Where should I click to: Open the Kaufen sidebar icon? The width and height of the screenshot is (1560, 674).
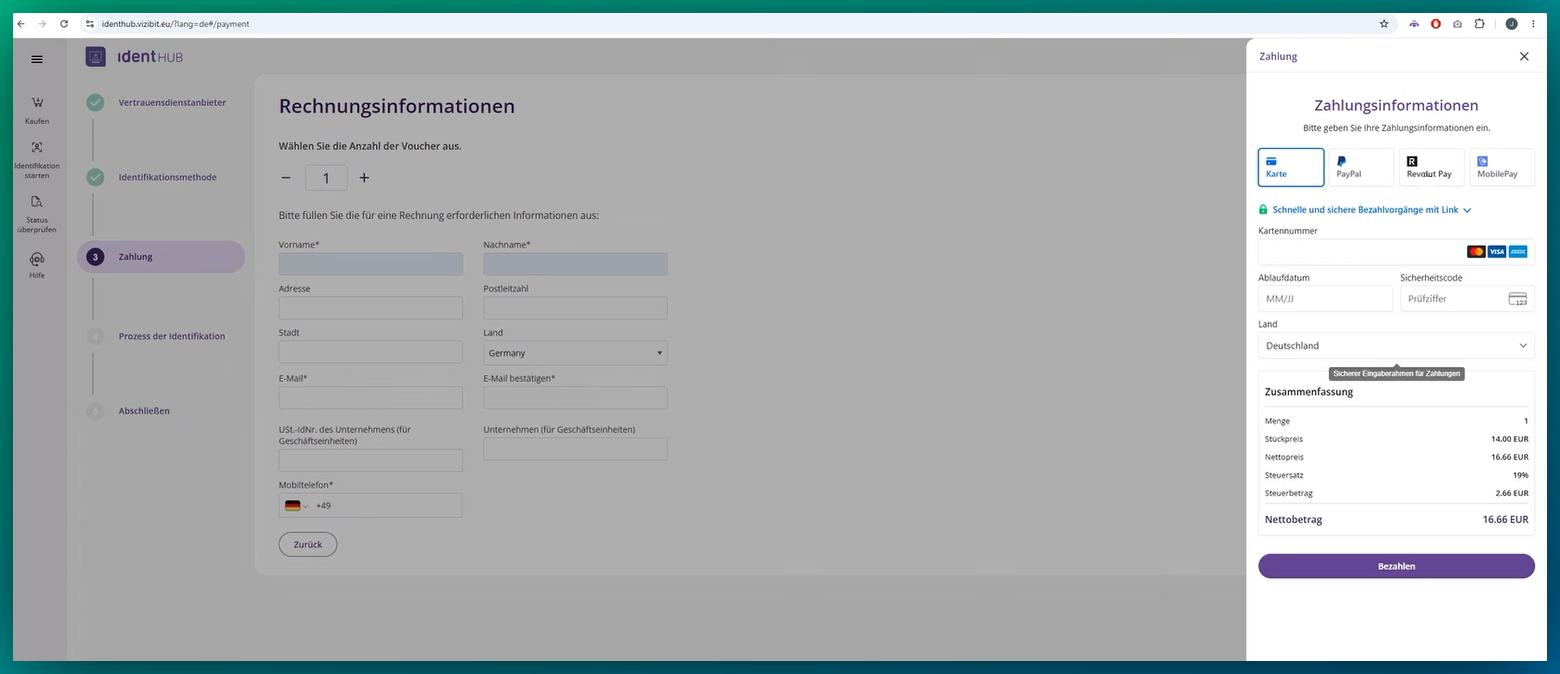(37, 102)
